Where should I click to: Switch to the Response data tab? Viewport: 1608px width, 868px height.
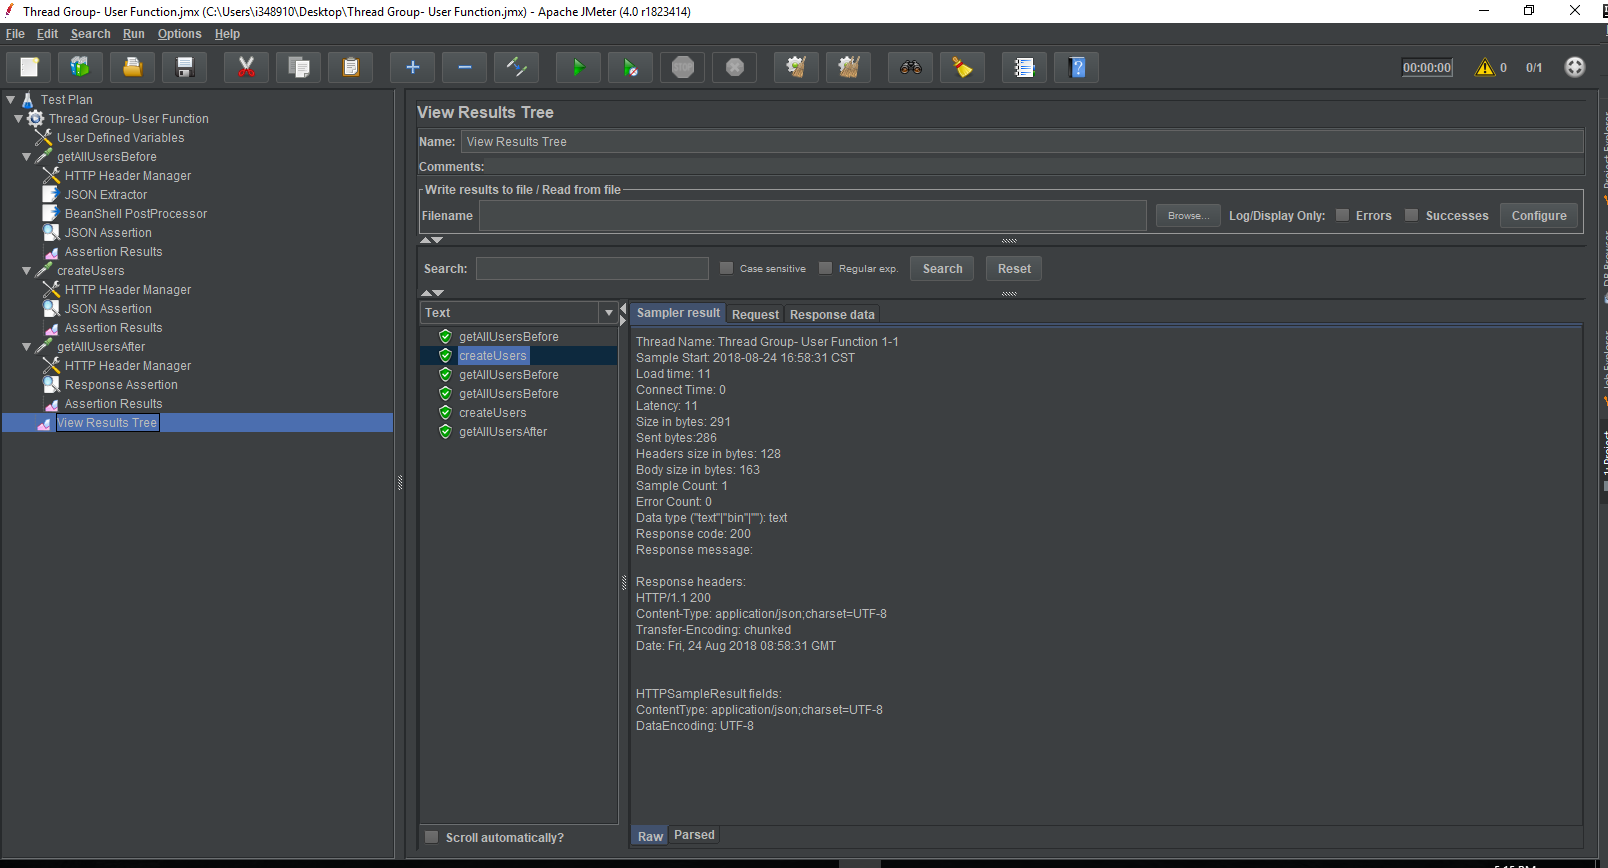(x=832, y=314)
